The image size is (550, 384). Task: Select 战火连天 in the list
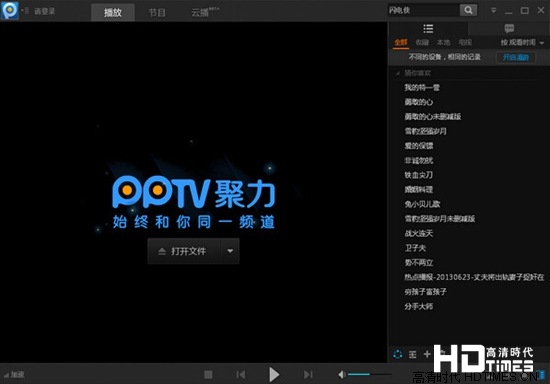click(x=418, y=234)
